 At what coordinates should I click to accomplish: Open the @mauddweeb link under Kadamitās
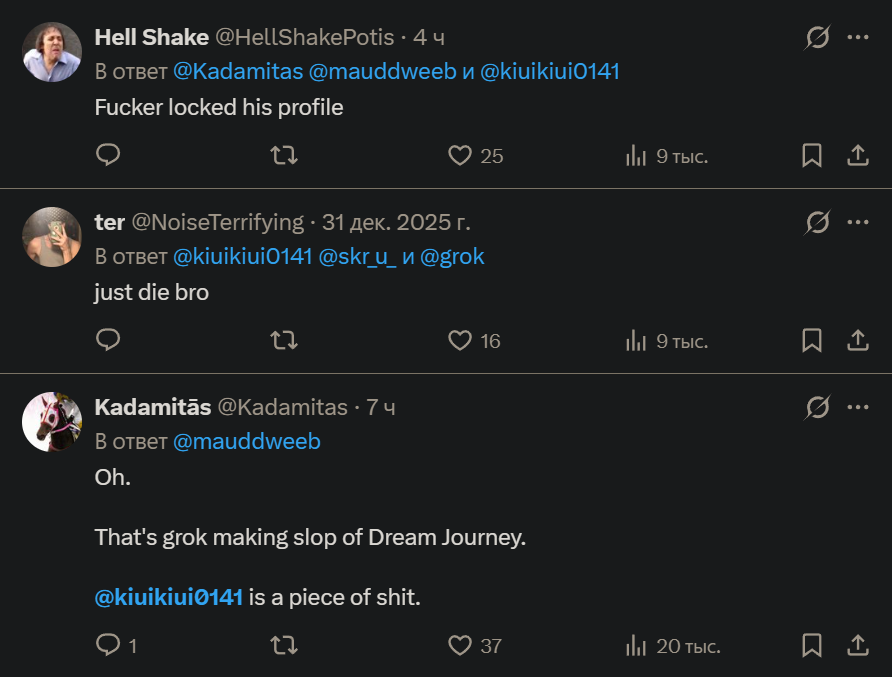[x=247, y=441]
